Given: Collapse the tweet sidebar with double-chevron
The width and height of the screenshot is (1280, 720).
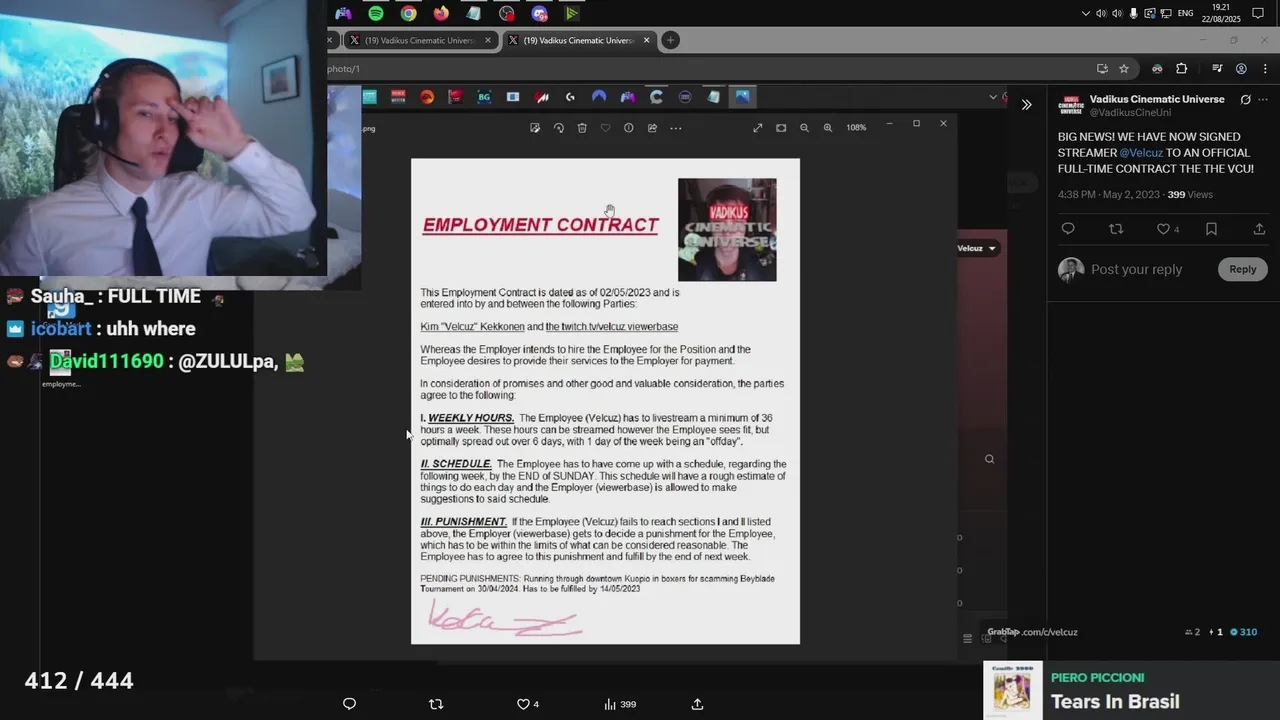Looking at the screenshot, I should 1026,105.
